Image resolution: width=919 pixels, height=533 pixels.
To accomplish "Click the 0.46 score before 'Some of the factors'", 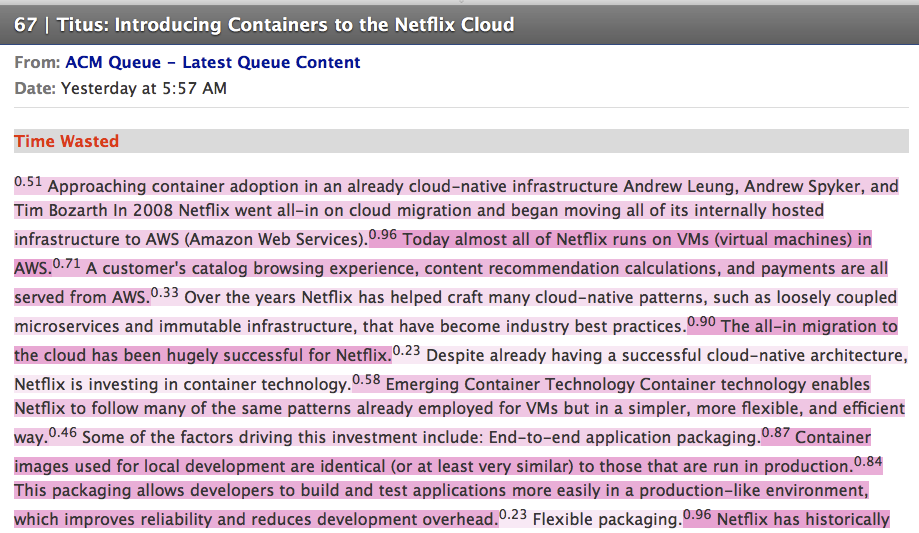I will point(63,433).
